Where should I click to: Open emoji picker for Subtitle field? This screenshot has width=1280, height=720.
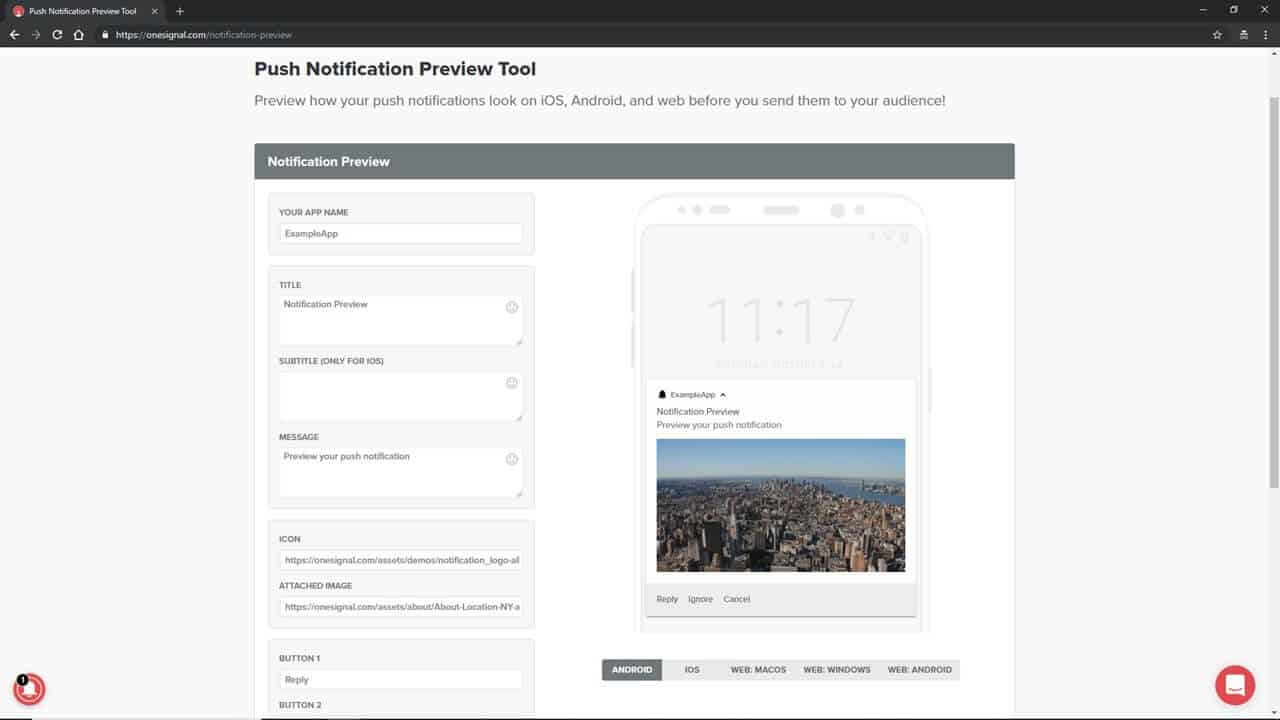pos(512,383)
